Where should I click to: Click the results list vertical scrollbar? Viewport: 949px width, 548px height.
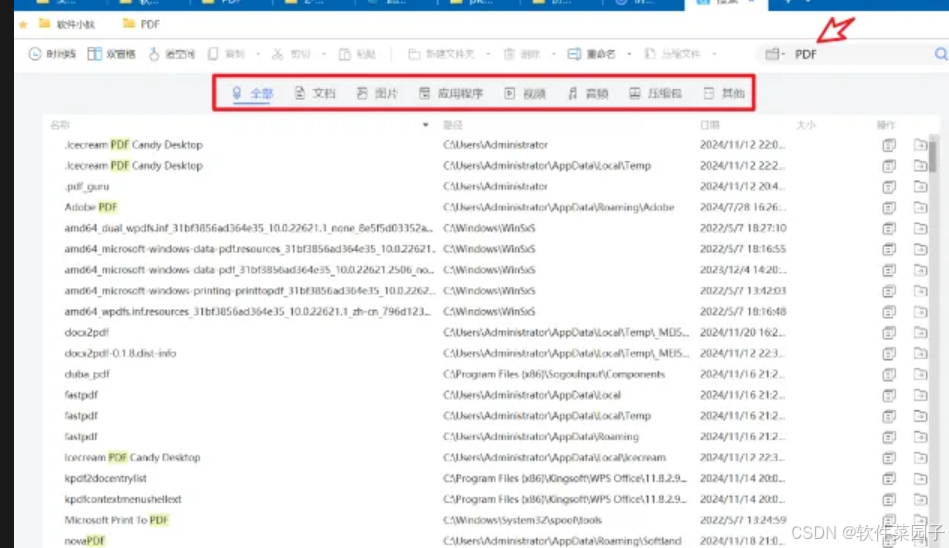[x=933, y=155]
